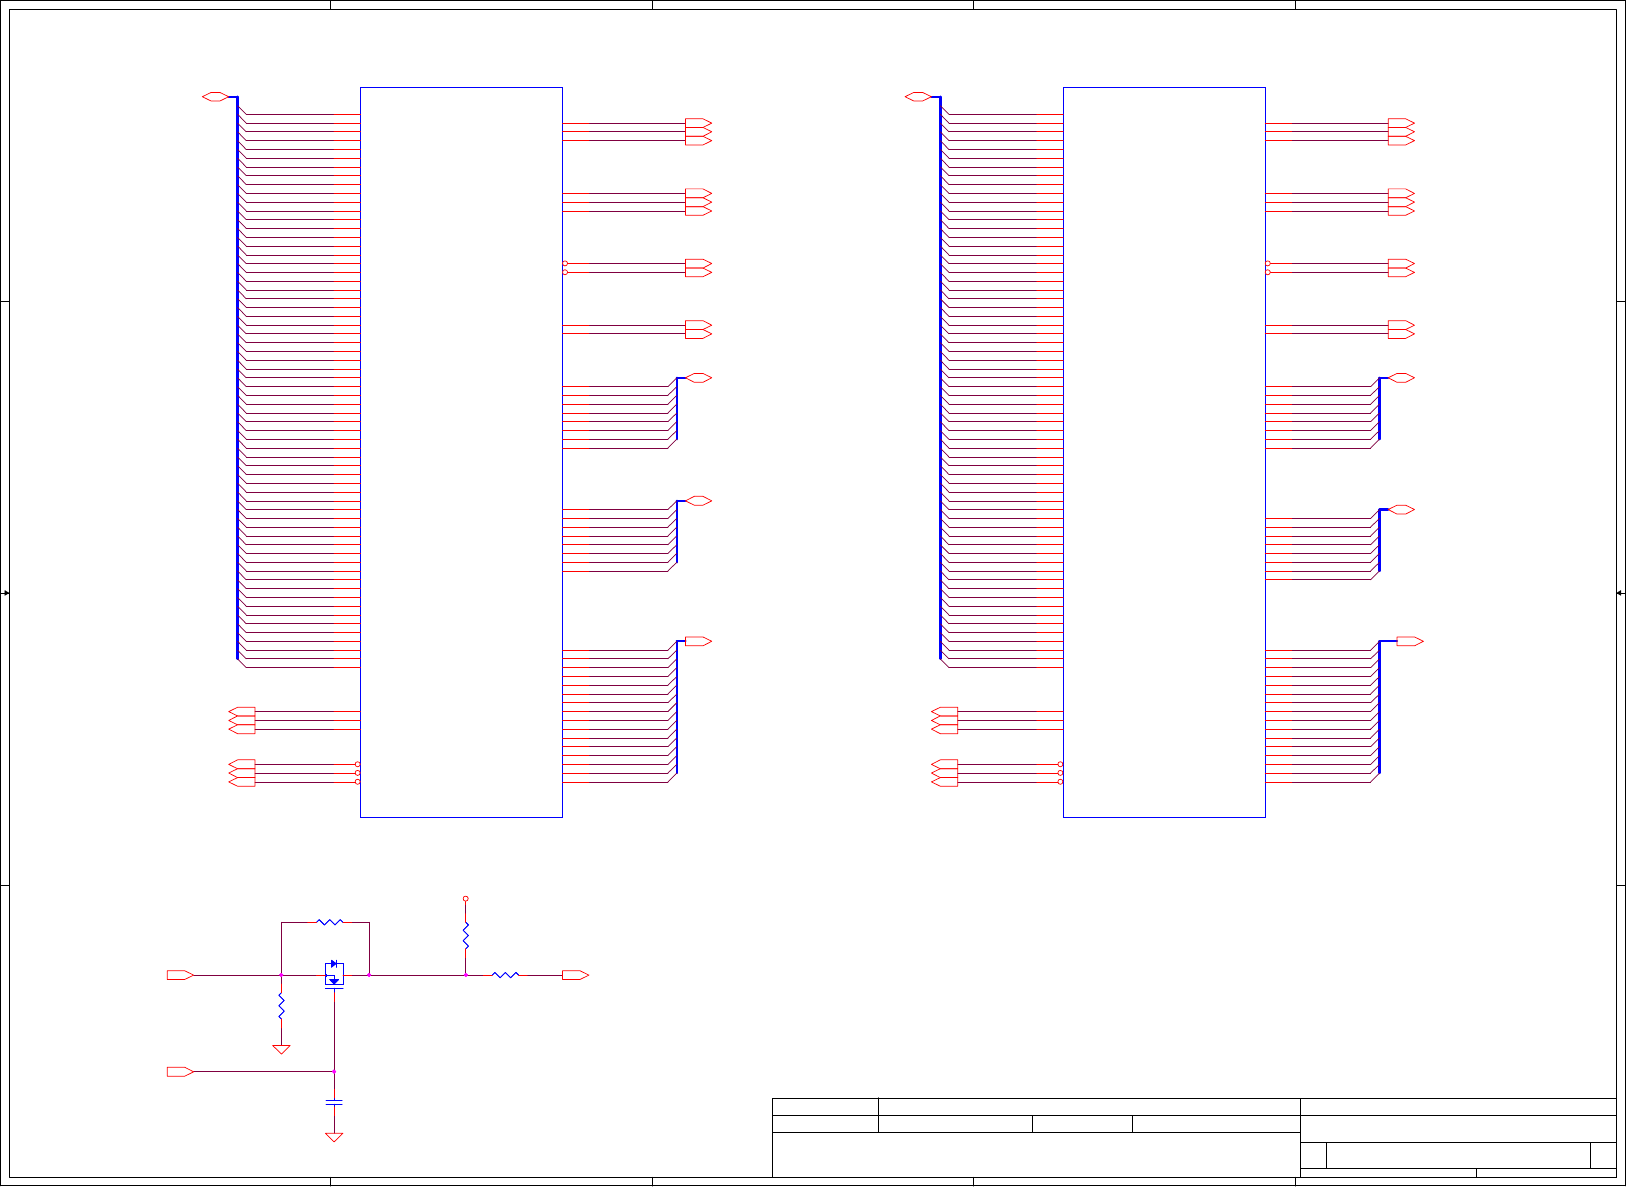The height and width of the screenshot is (1187, 1626).
Task: Click the ground symbol under the pull-down resistor
Action: [281, 1049]
